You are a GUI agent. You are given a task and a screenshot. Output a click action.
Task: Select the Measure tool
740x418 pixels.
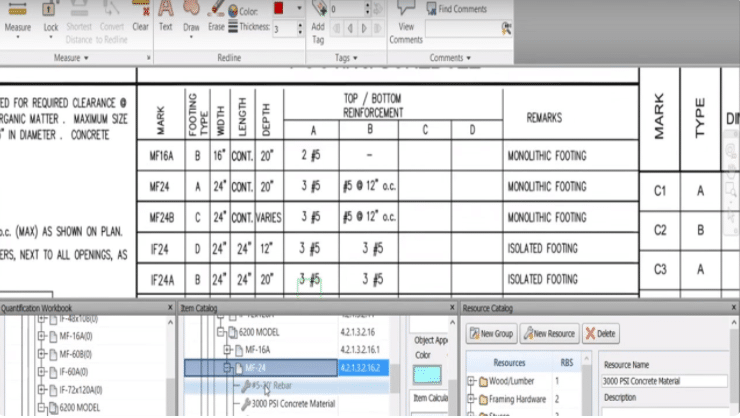pyautogui.click(x=18, y=18)
